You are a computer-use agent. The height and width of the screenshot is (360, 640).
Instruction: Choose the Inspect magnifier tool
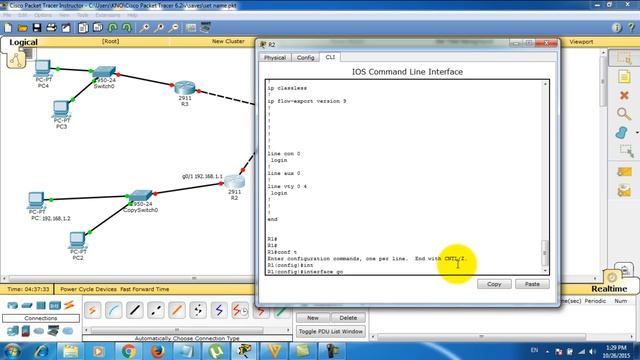[624, 113]
